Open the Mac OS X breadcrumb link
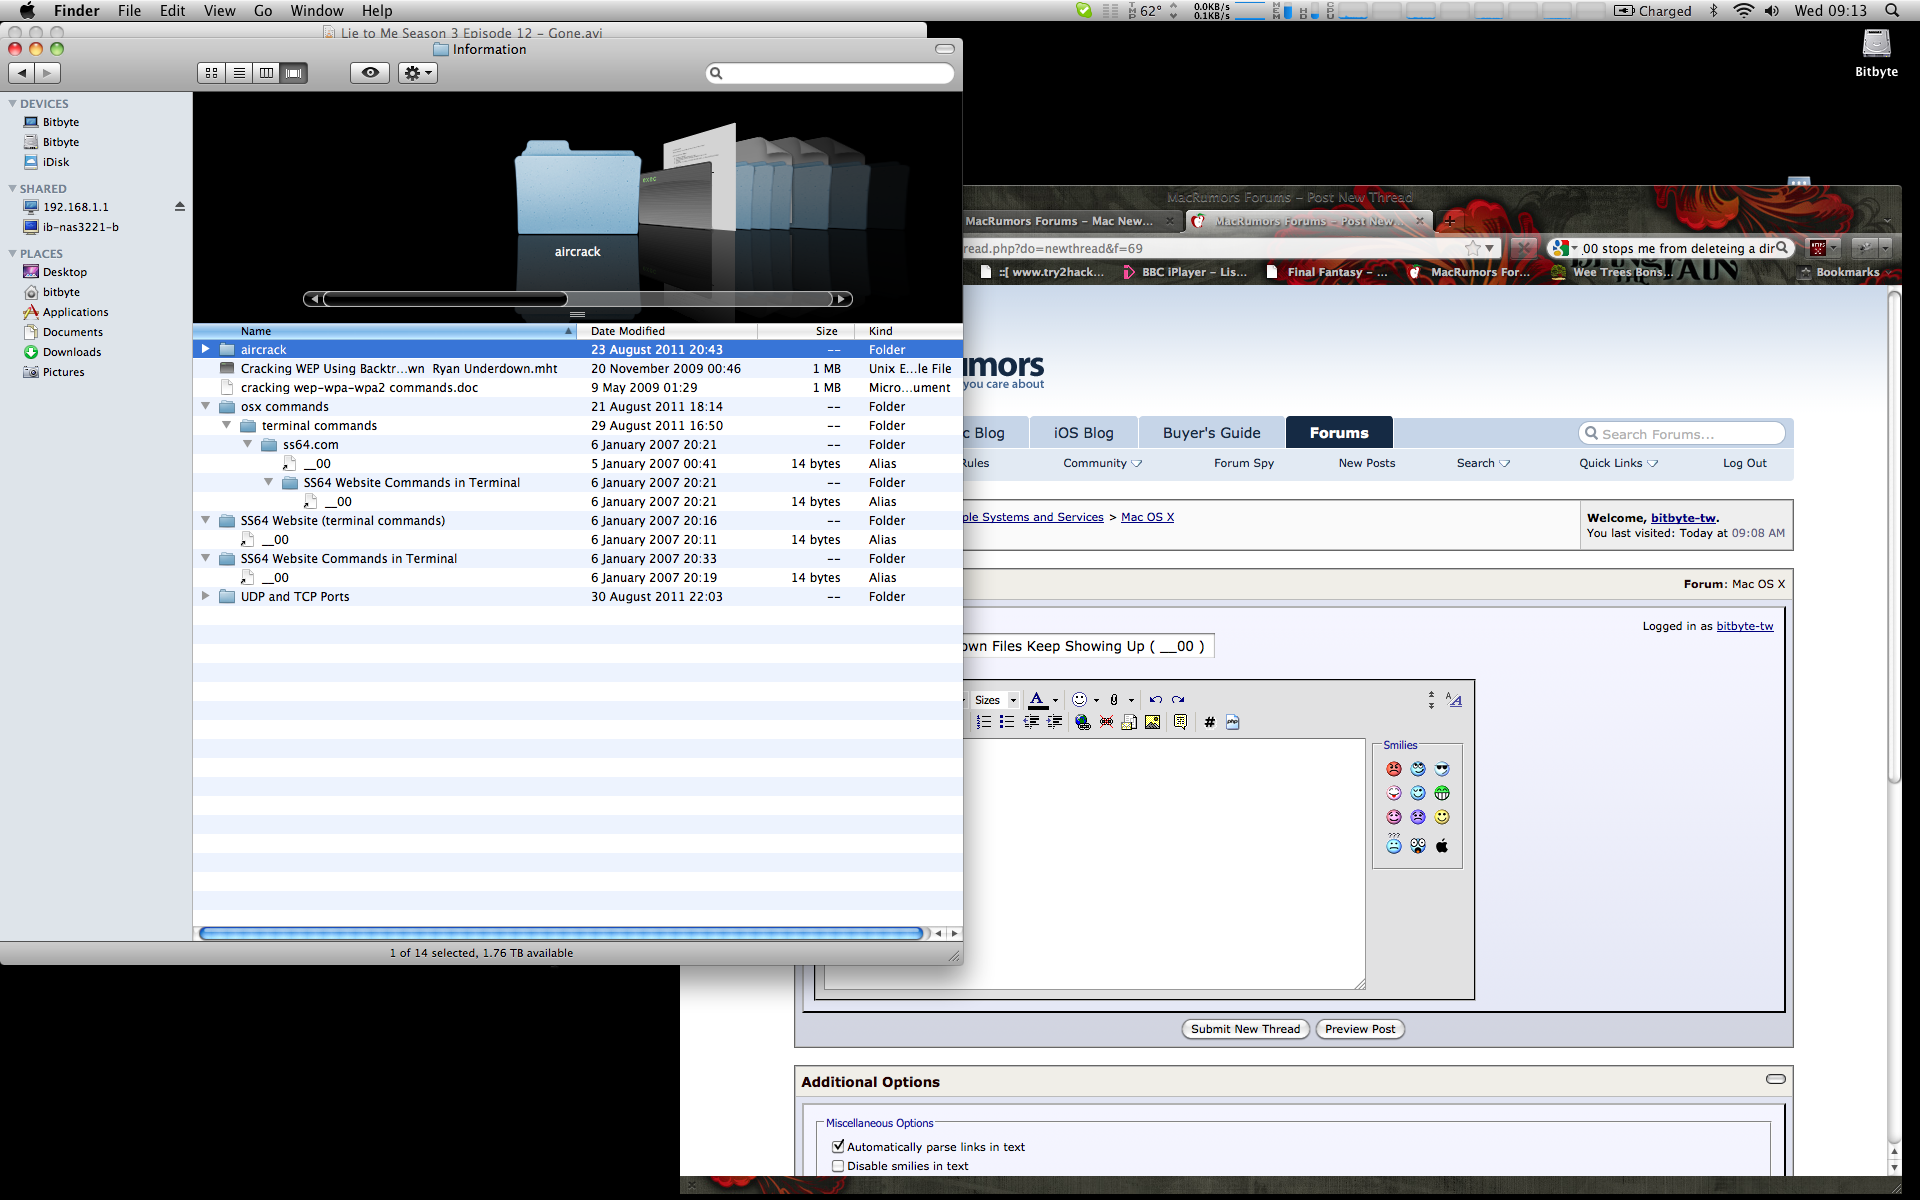 [1147, 517]
